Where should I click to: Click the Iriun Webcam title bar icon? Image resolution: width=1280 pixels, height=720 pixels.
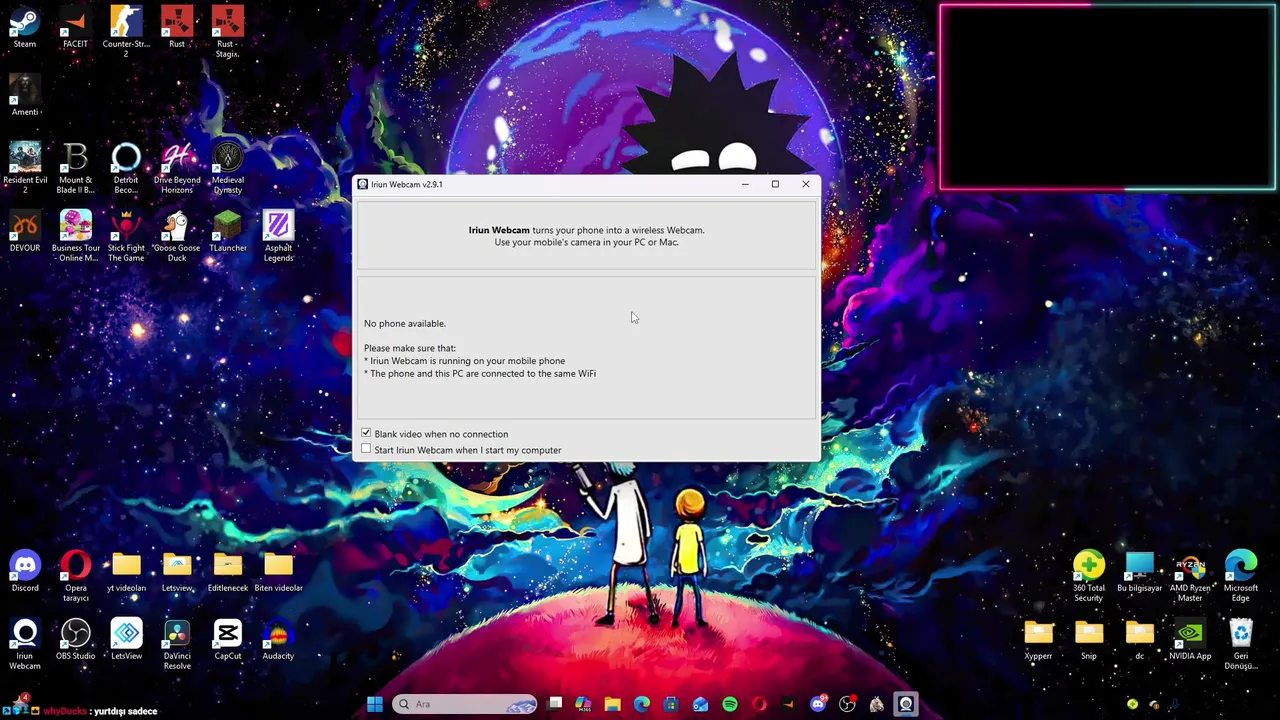tap(362, 184)
